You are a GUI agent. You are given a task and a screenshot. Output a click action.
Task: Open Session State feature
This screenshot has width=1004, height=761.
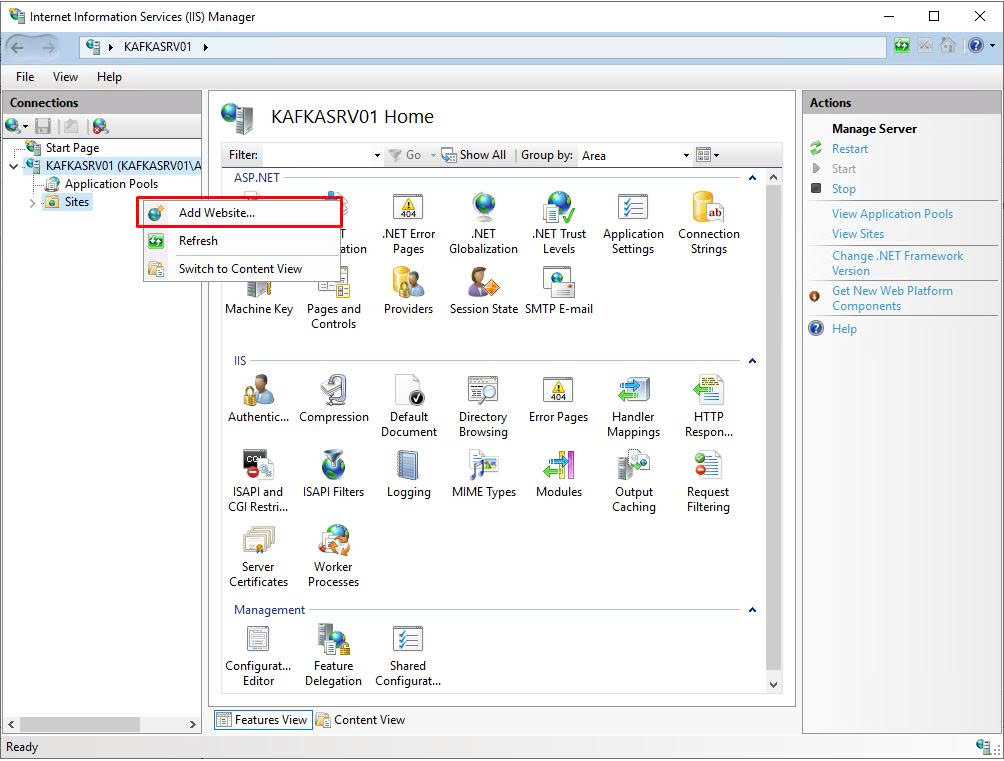(483, 291)
